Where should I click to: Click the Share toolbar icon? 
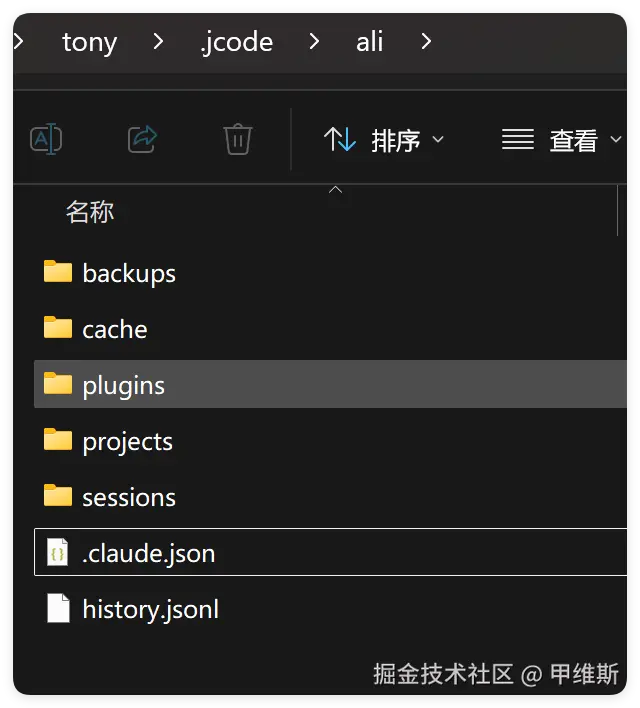coord(143,139)
